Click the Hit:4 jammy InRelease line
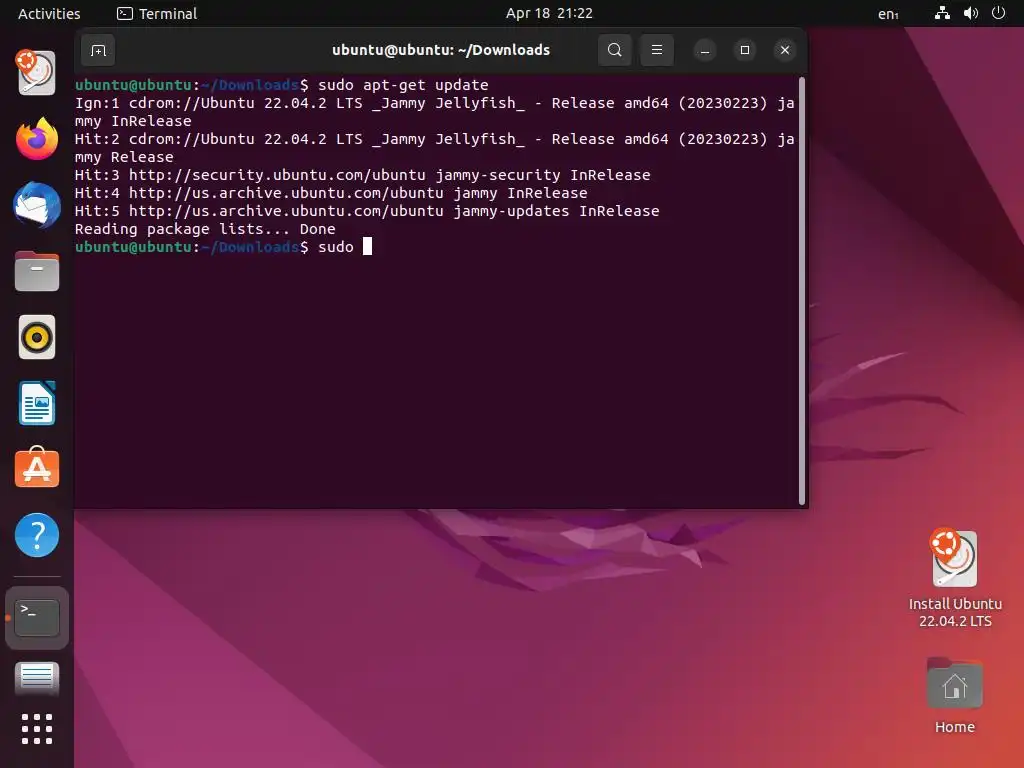The height and width of the screenshot is (768, 1024). tap(331, 193)
